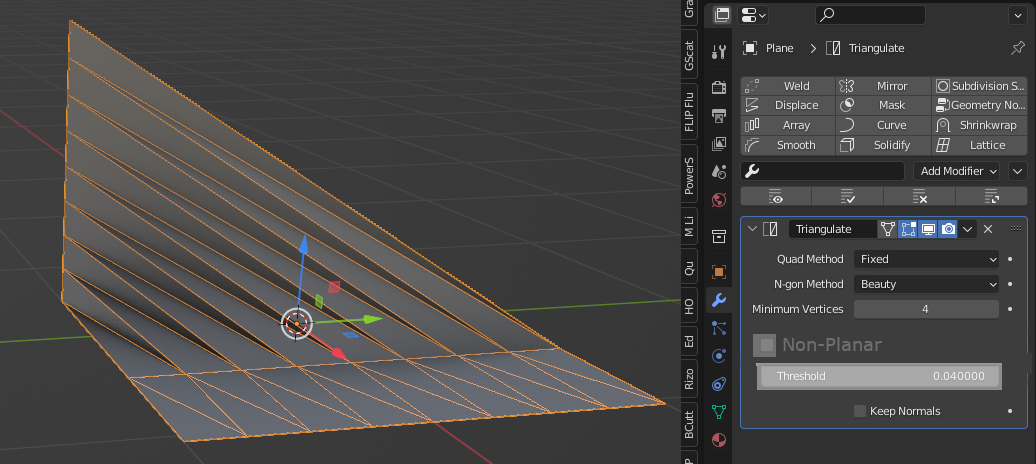
Task: Open the Object properties tab
Action: 719,272
